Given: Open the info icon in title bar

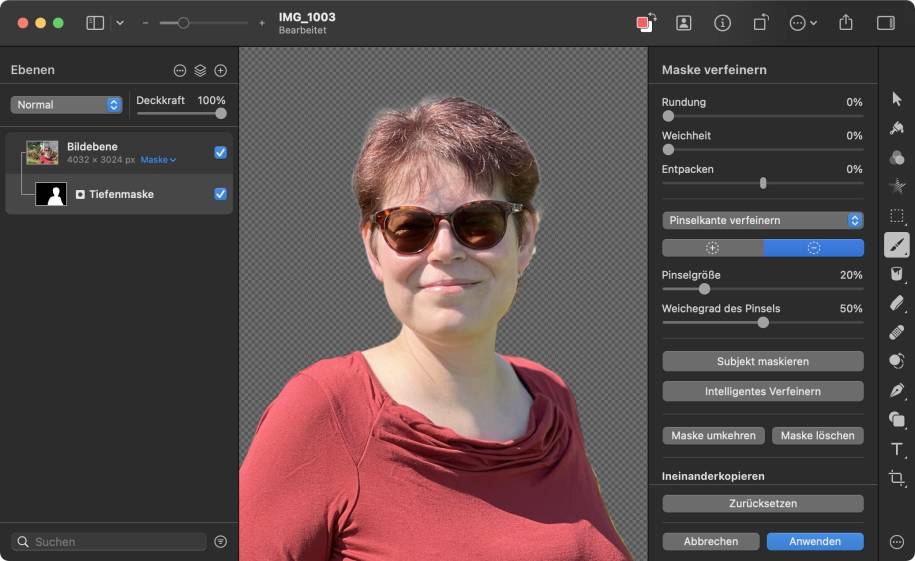Looking at the screenshot, I should [722, 23].
